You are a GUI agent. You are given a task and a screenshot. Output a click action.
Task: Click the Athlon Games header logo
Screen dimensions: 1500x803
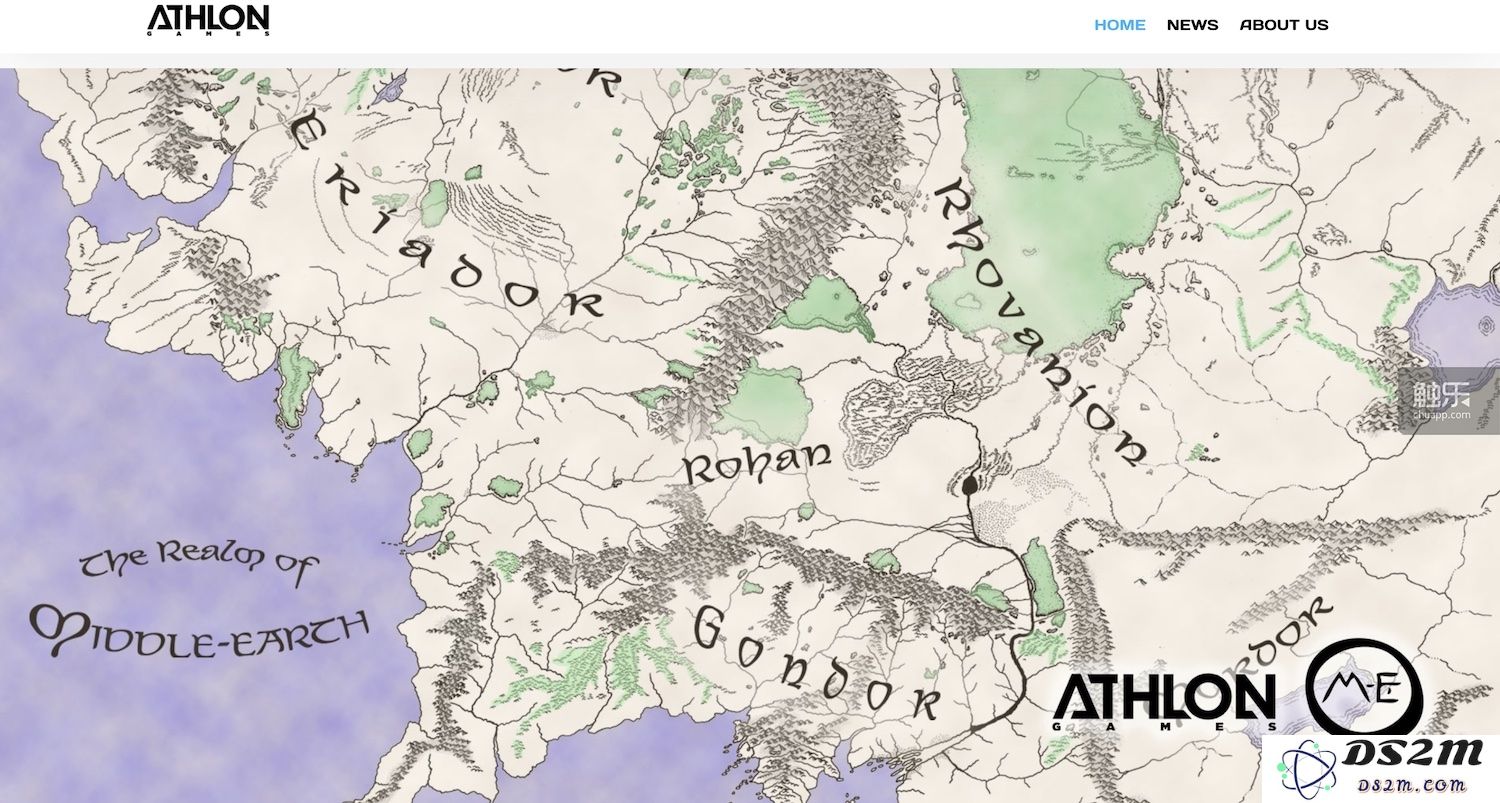(x=208, y=21)
